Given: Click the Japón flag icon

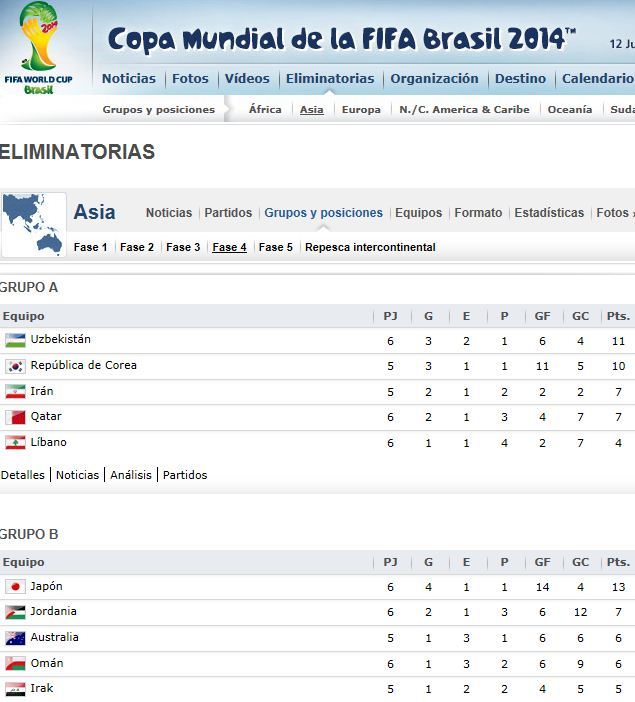Looking at the screenshot, I should (x=15, y=587).
